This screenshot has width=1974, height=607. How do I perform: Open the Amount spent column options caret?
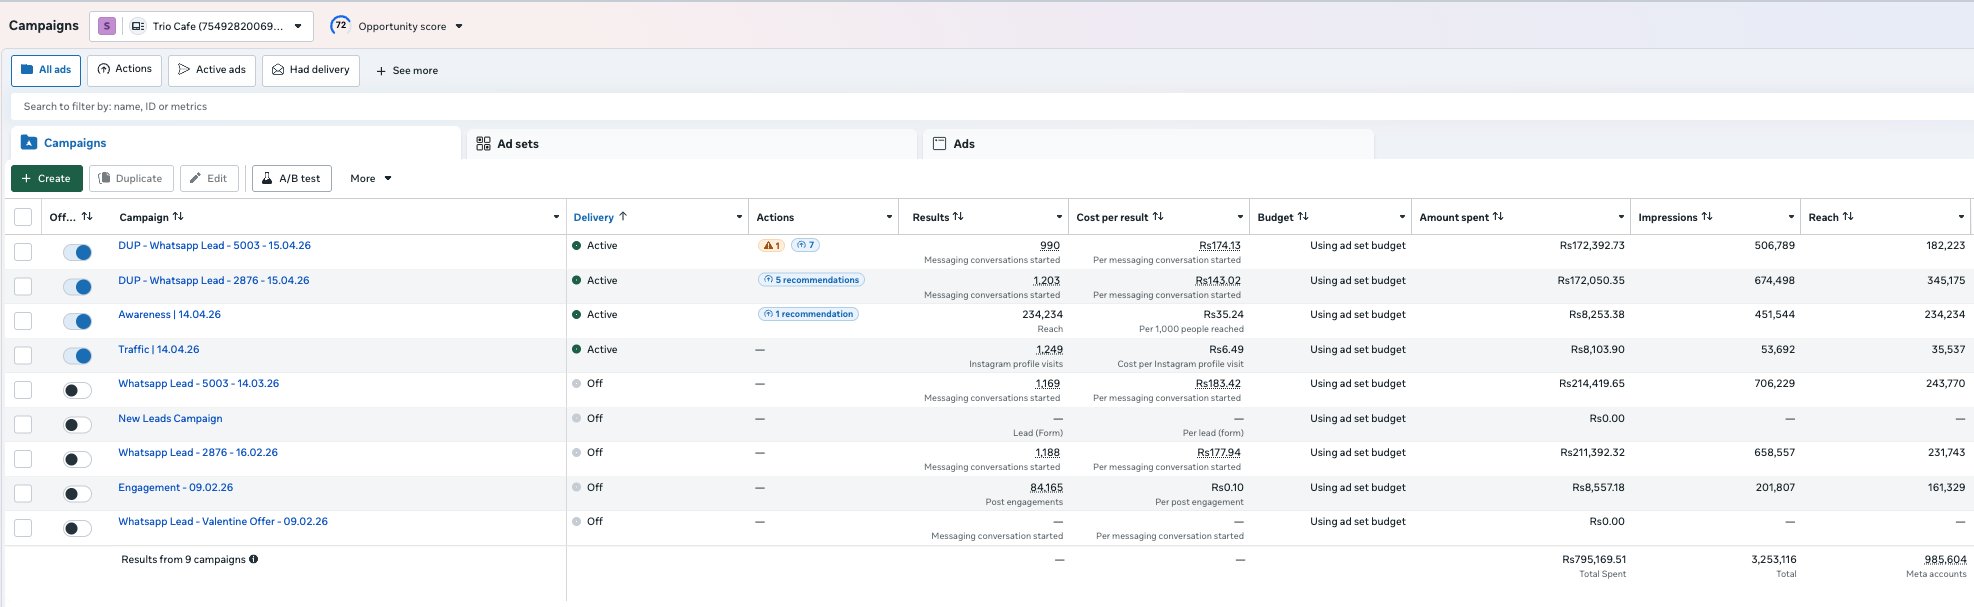1621,217
